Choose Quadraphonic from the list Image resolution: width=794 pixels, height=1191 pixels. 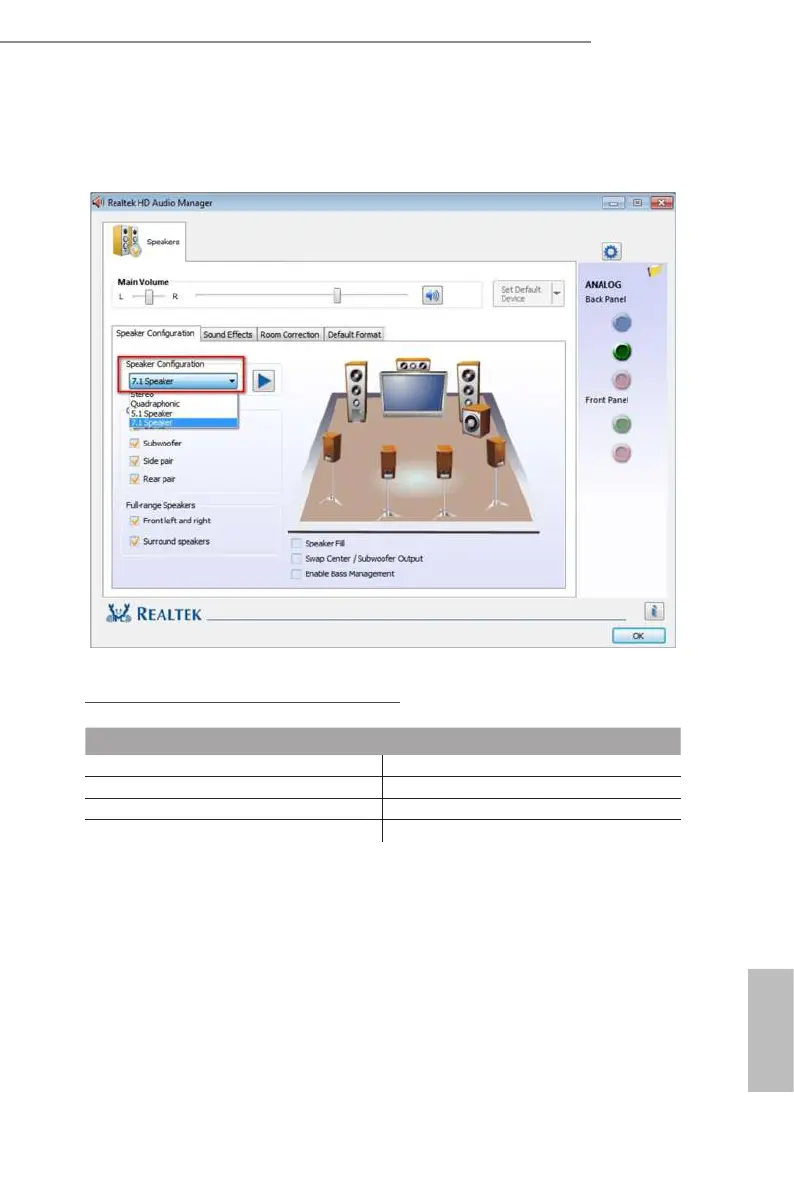click(183, 404)
